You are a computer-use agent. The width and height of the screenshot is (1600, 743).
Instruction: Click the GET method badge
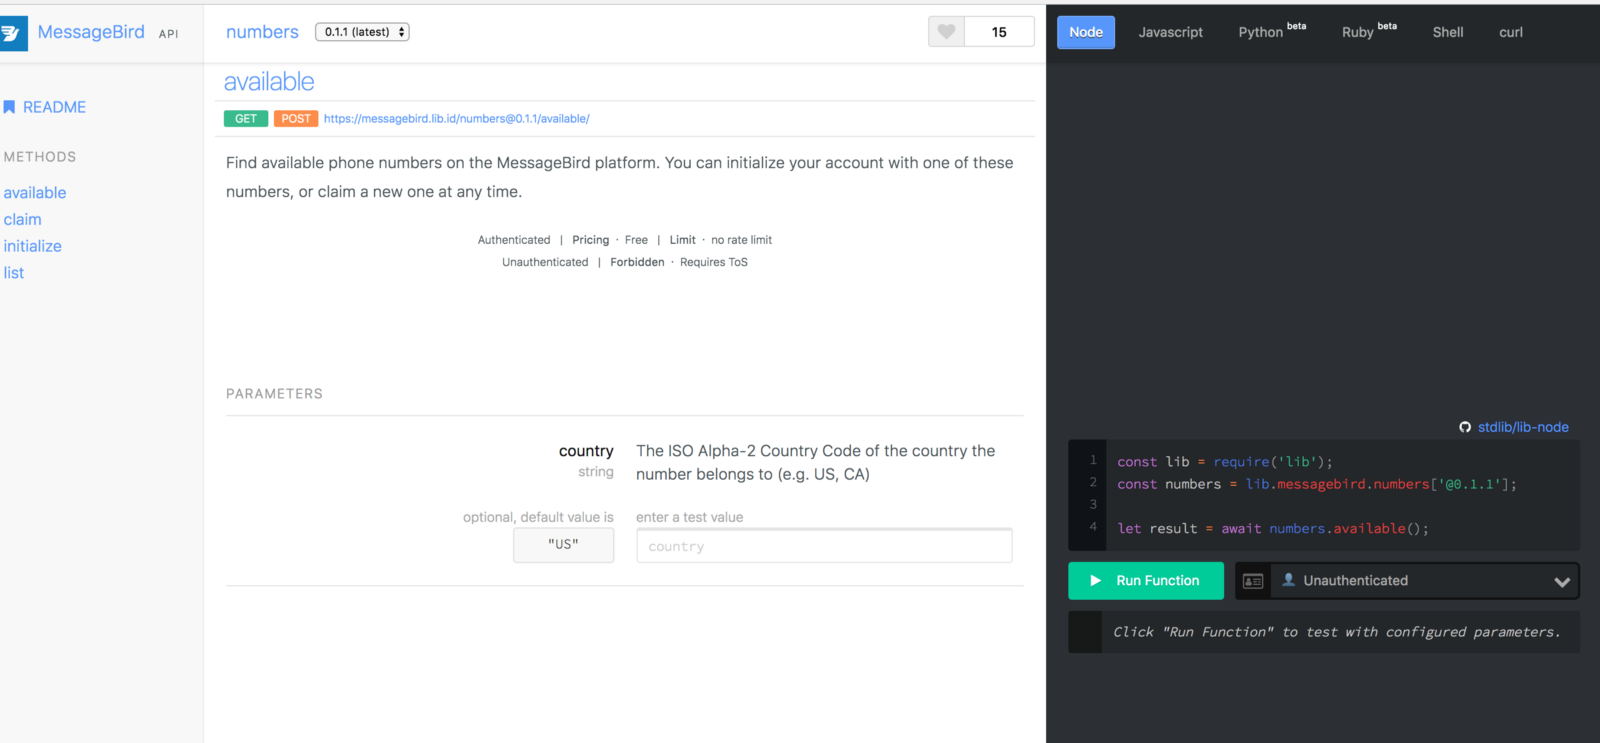pos(246,118)
